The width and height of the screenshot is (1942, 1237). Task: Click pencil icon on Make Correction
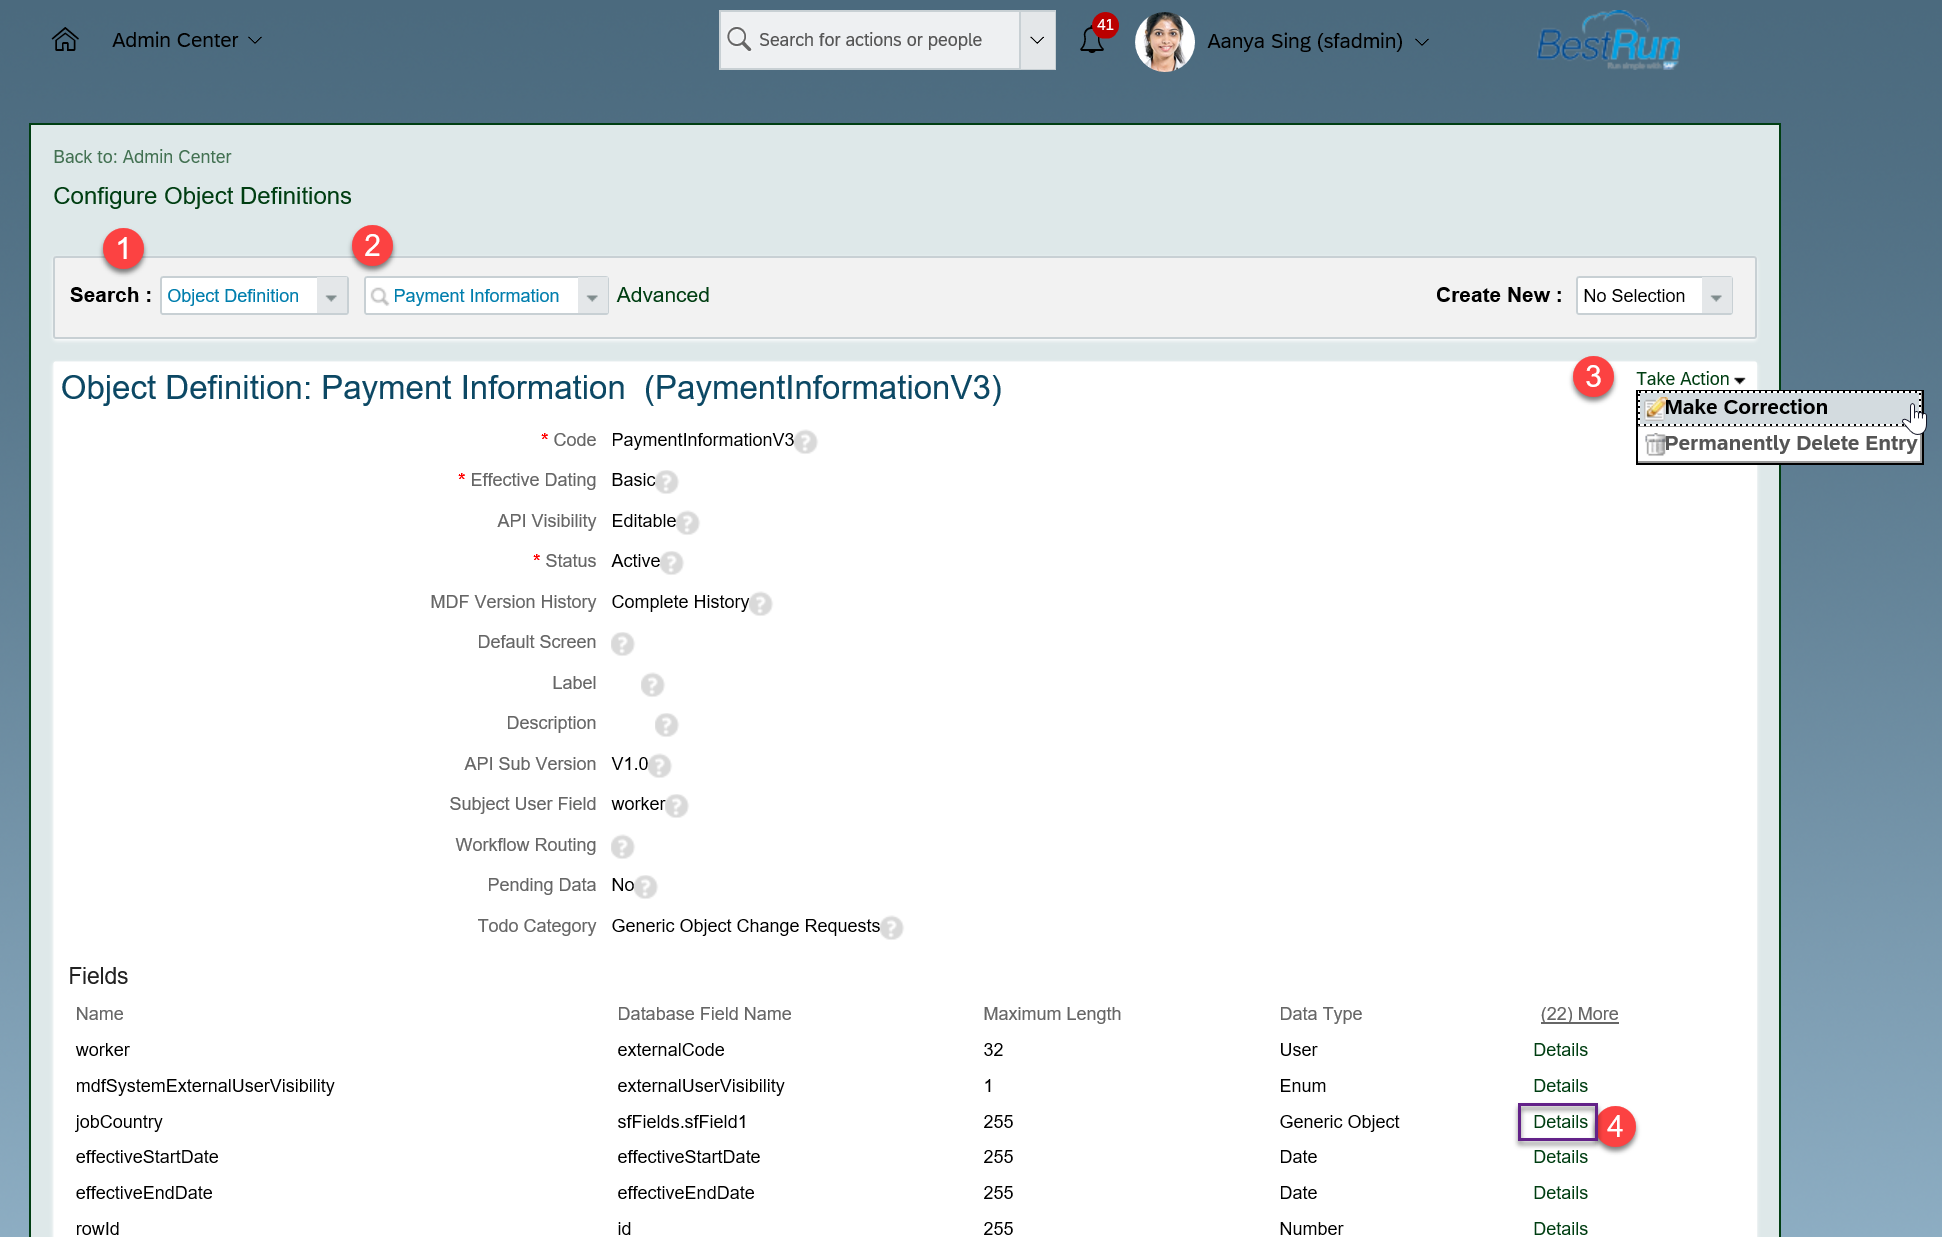tap(1655, 408)
